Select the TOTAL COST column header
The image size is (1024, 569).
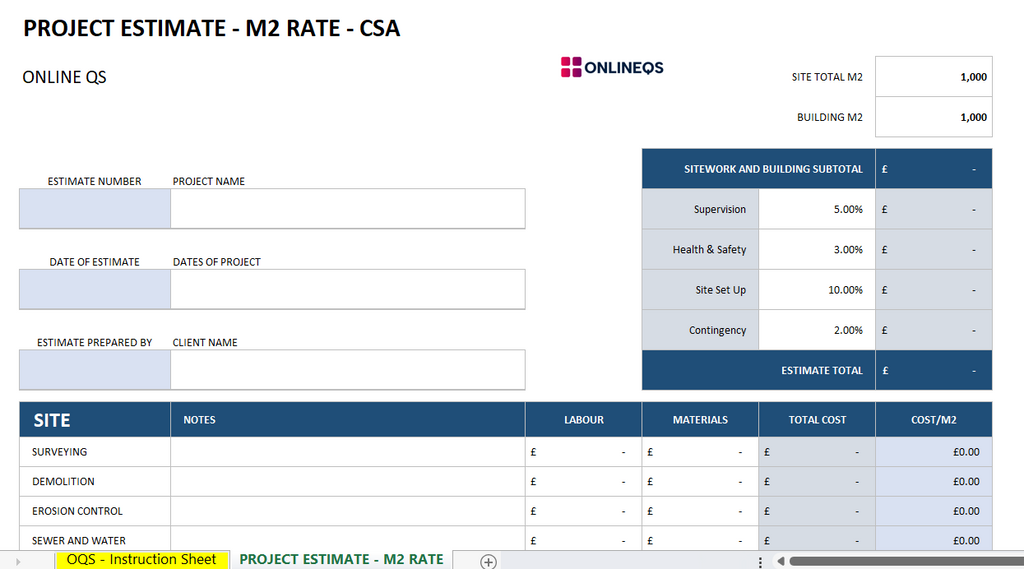click(x=817, y=420)
